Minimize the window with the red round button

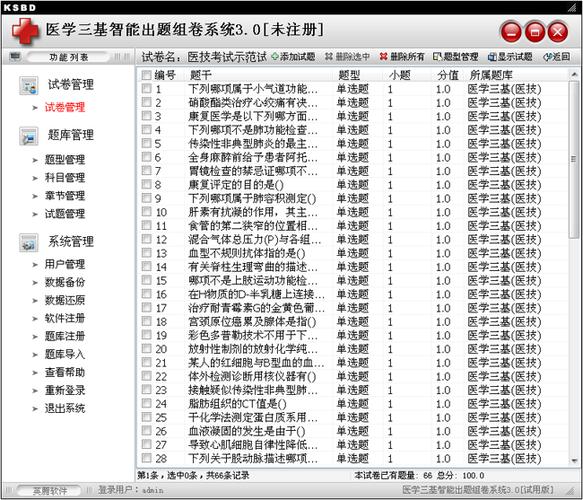pyautogui.click(x=512, y=32)
